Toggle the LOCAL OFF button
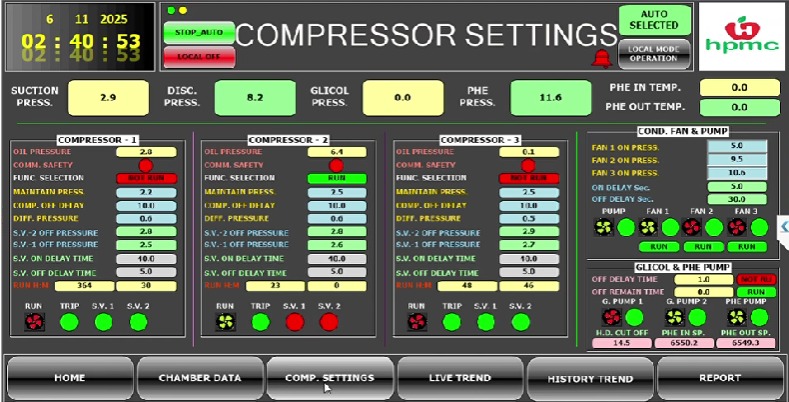Image resolution: width=789 pixels, height=402 pixels. click(199, 56)
